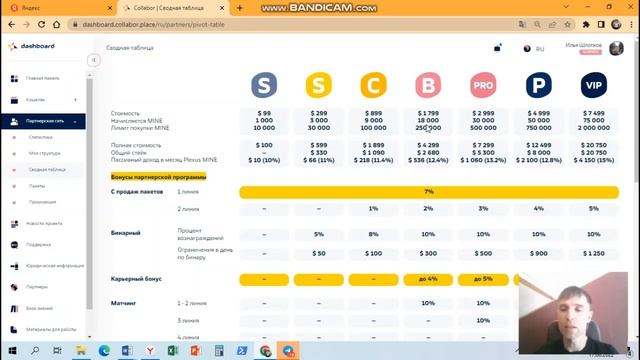This screenshot has width=640, height=360.
Task: Click the $ 1 250 binary limit value
Action: [x=594, y=253]
